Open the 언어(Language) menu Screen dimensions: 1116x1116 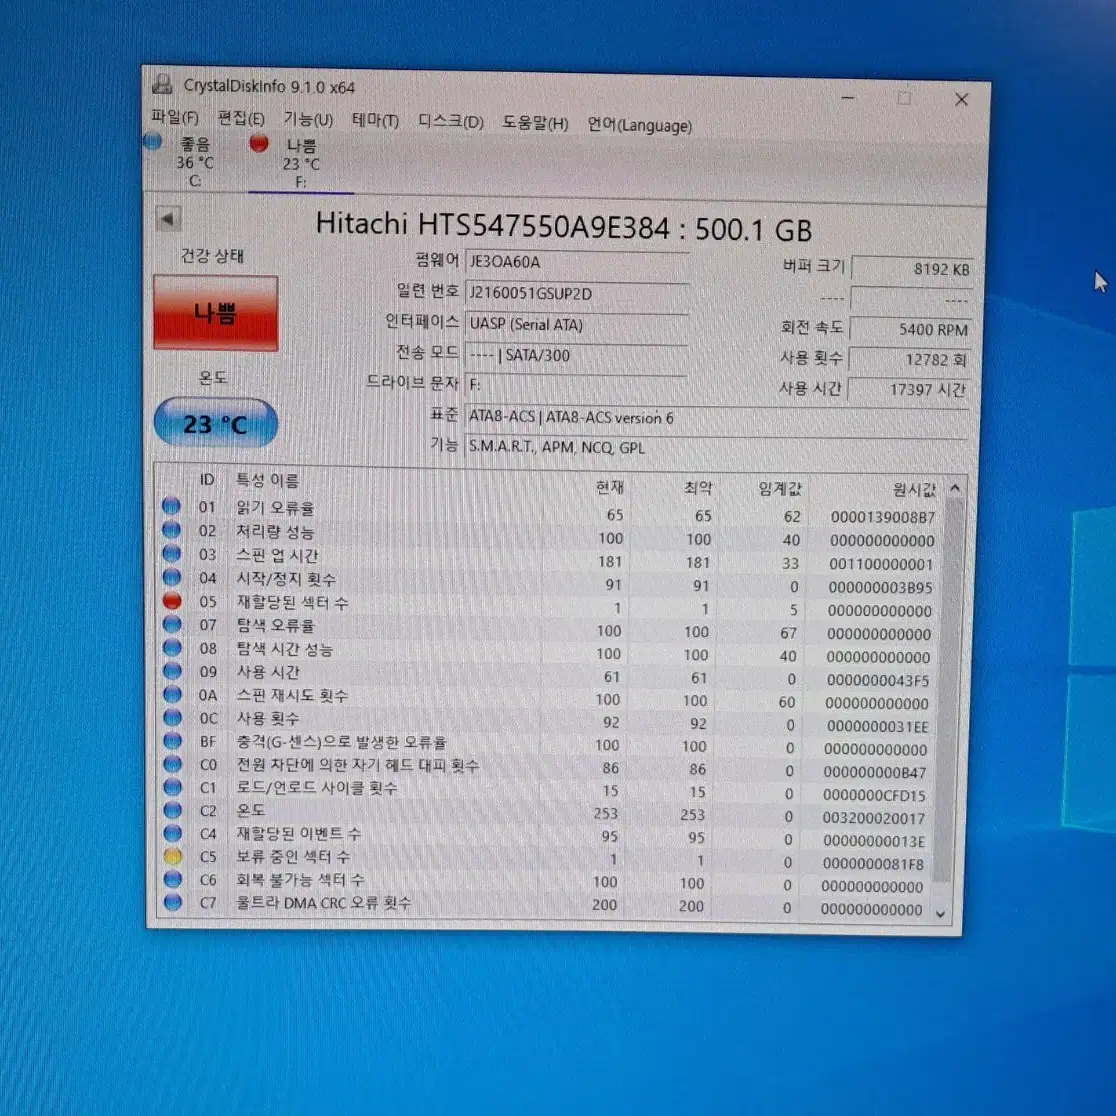coord(639,125)
